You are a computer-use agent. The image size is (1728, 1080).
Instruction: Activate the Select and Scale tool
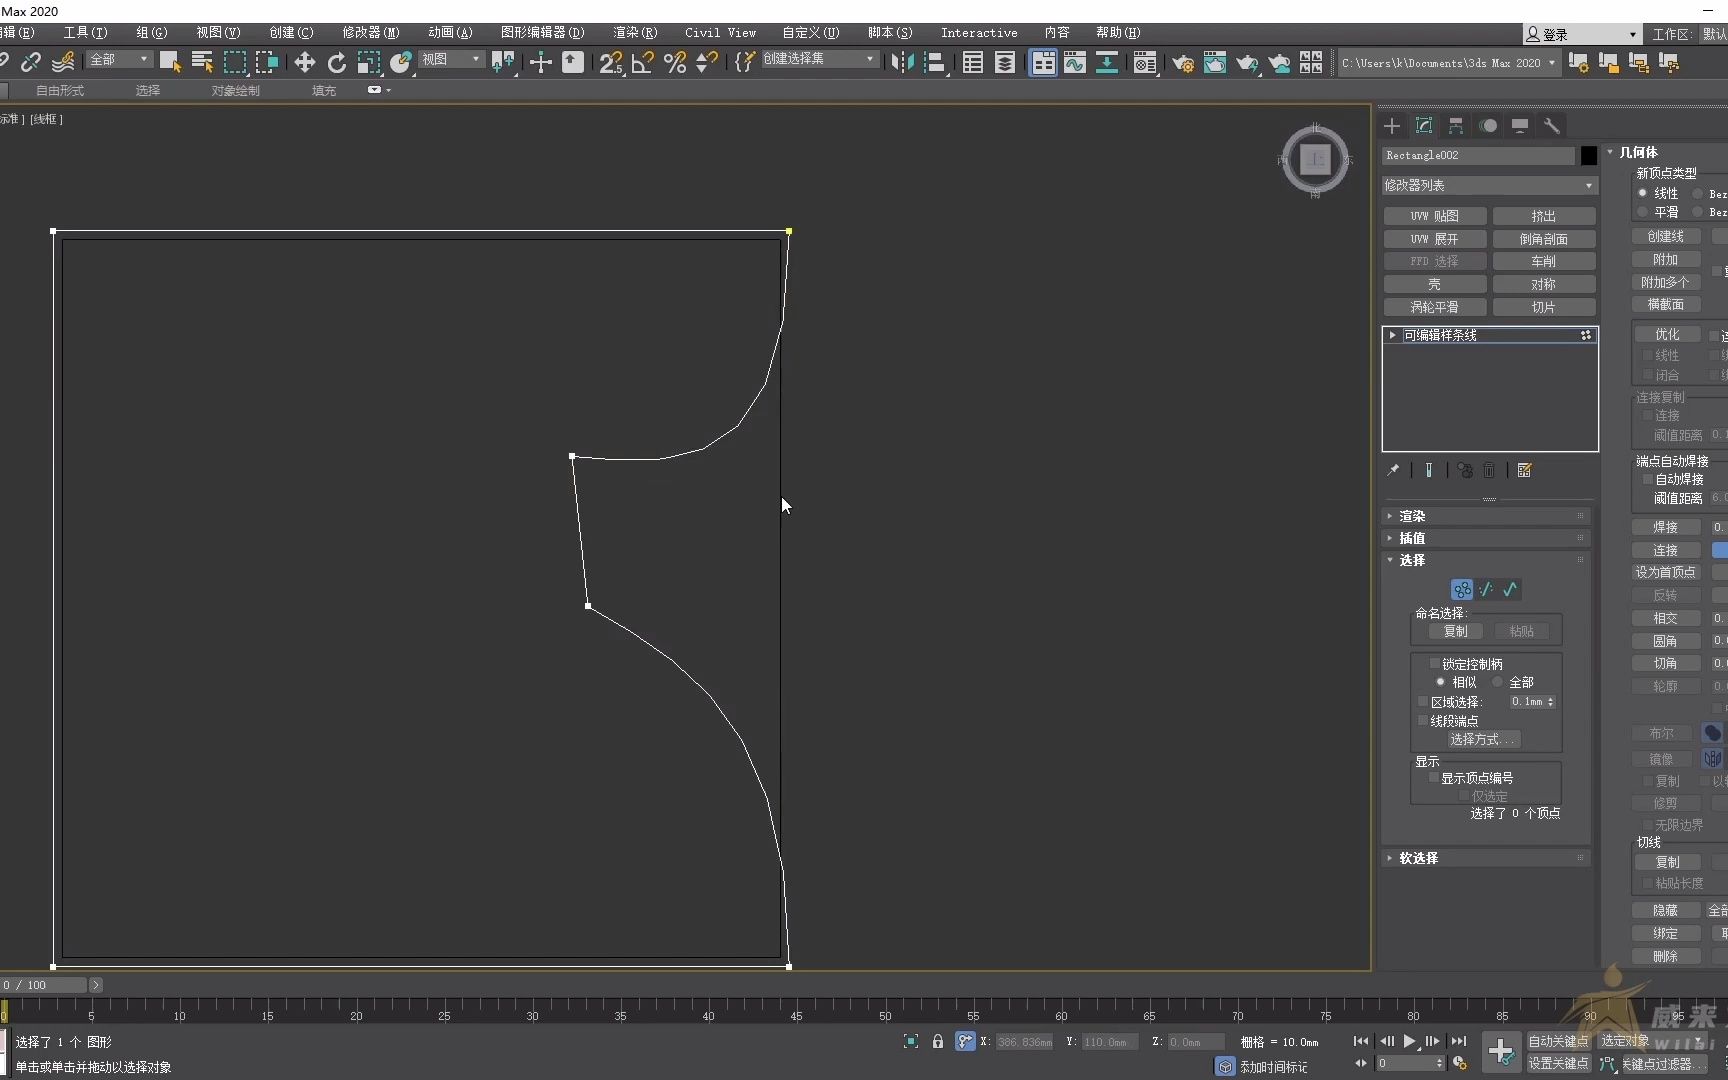[368, 62]
